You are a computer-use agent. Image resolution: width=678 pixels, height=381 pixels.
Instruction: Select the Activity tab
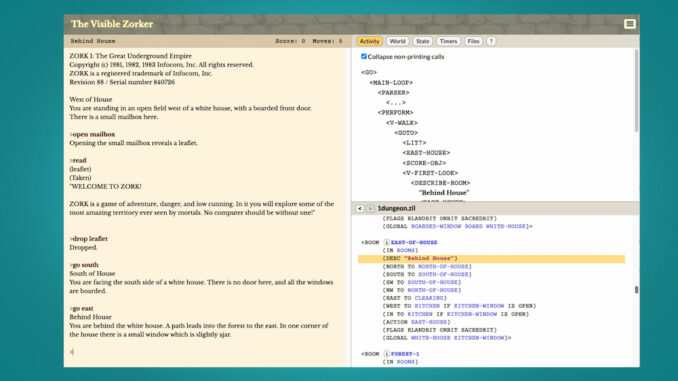[x=369, y=41]
